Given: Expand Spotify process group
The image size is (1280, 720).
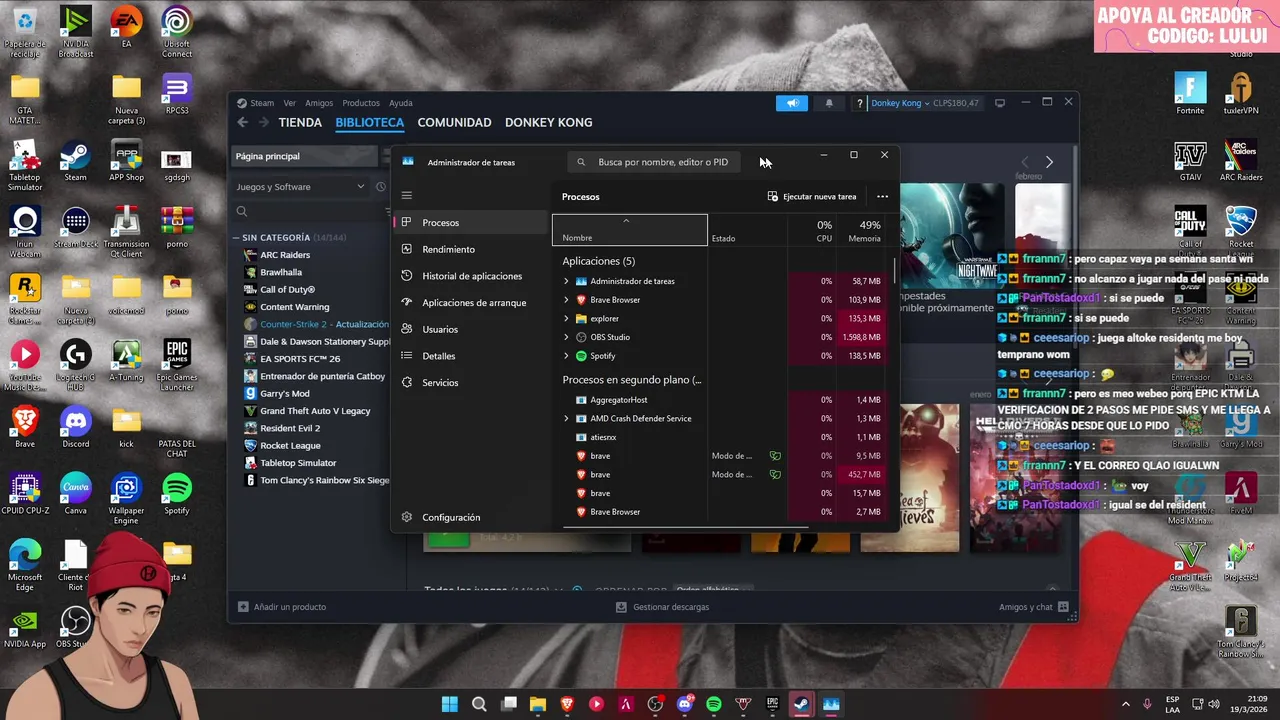Looking at the screenshot, I should pos(566,356).
